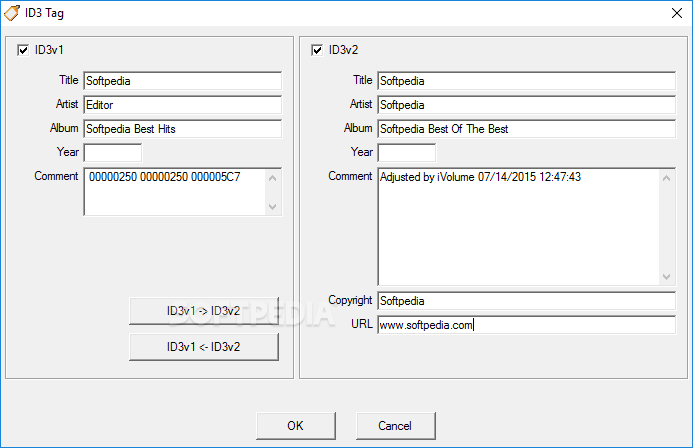Click the ID3v1 Album field

[183, 128]
